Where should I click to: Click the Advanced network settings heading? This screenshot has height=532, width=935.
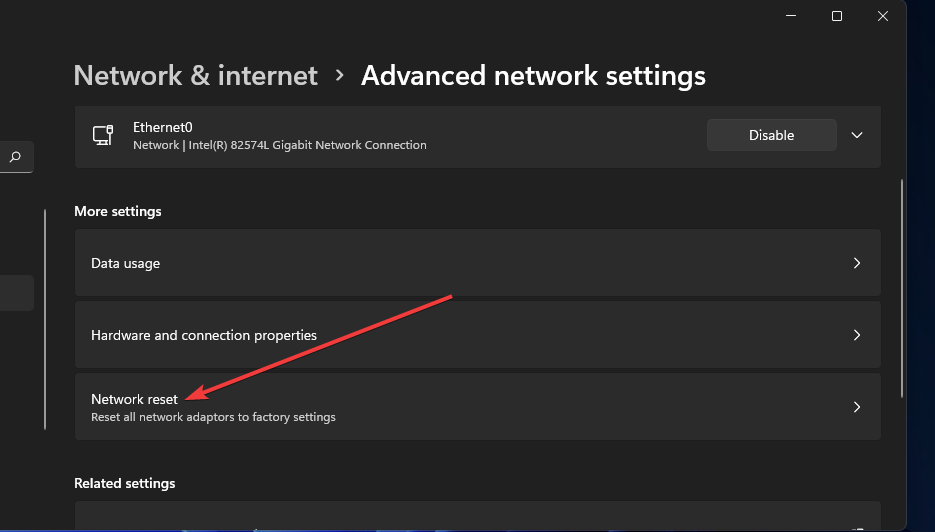(x=533, y=76)
